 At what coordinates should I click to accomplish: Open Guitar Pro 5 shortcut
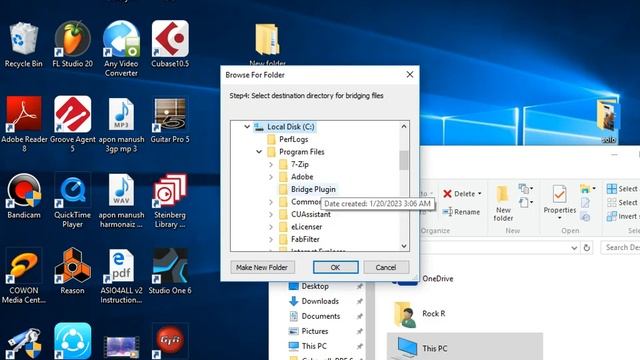coord(170,120)
